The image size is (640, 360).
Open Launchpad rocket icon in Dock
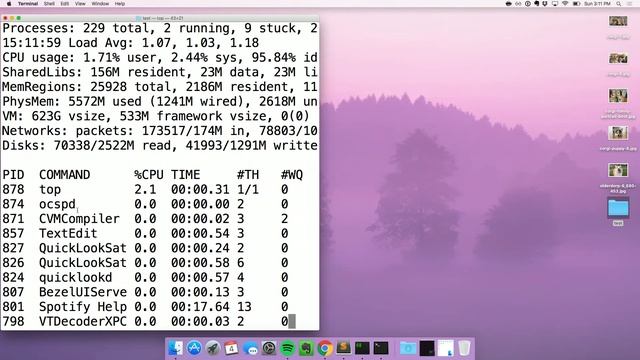(213, 348)
